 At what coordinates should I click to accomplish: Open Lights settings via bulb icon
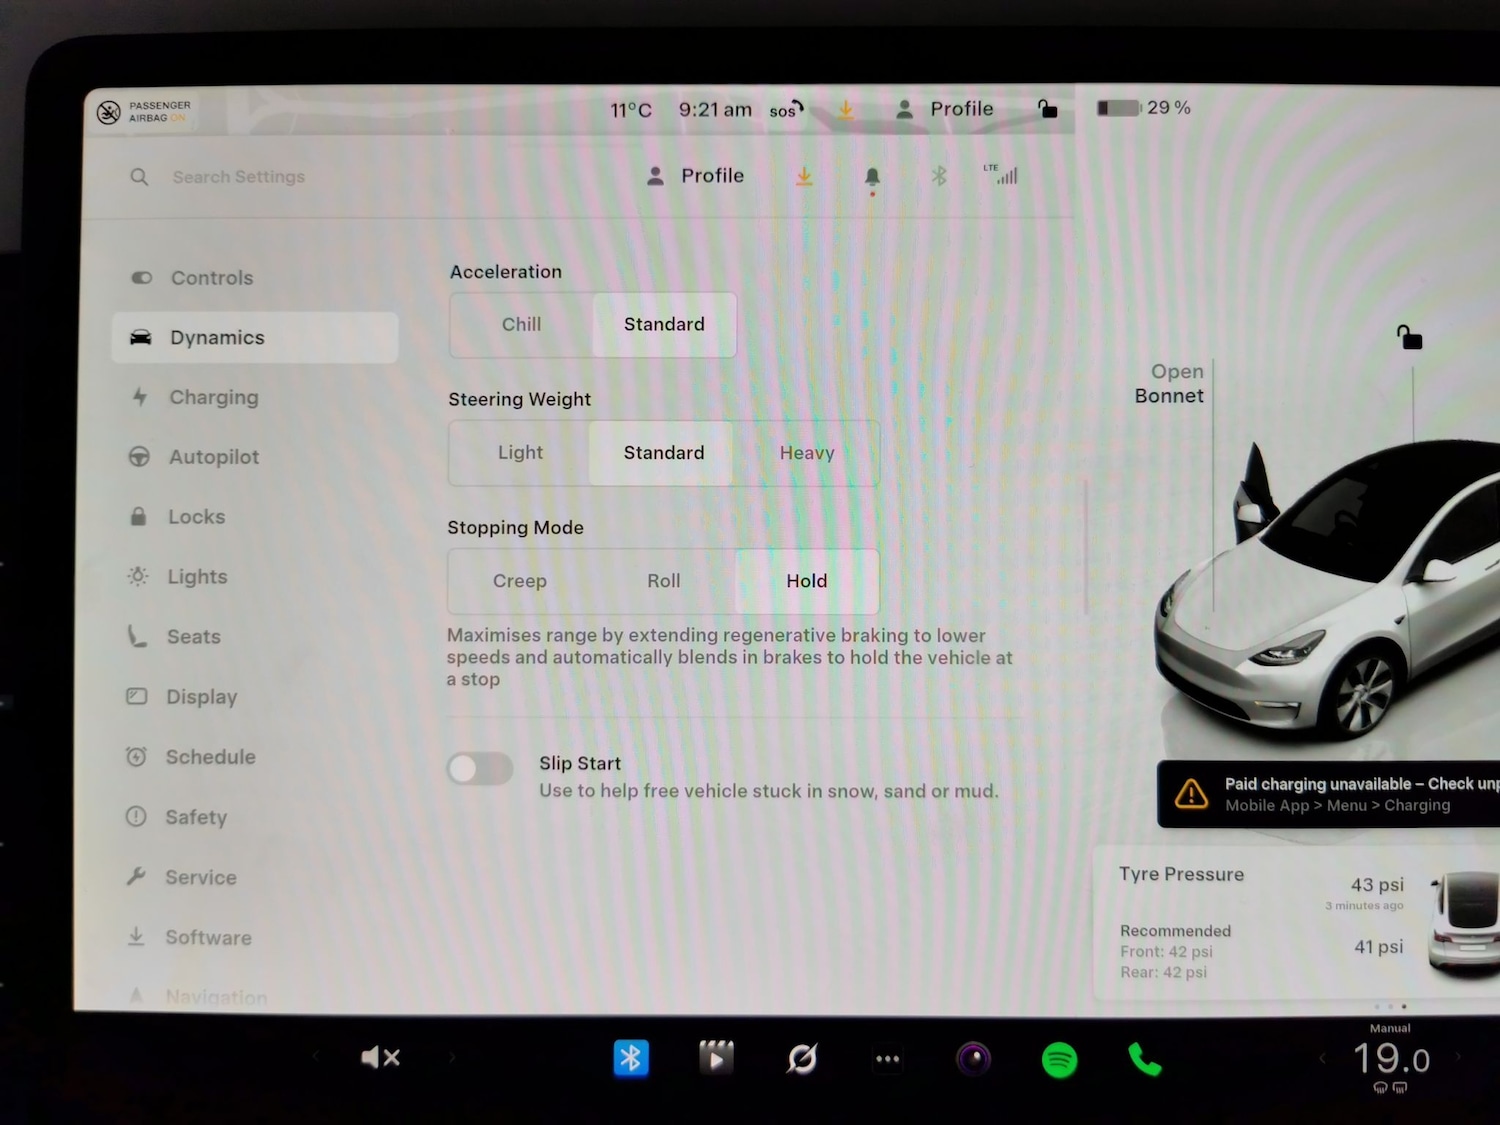[139, 577]
